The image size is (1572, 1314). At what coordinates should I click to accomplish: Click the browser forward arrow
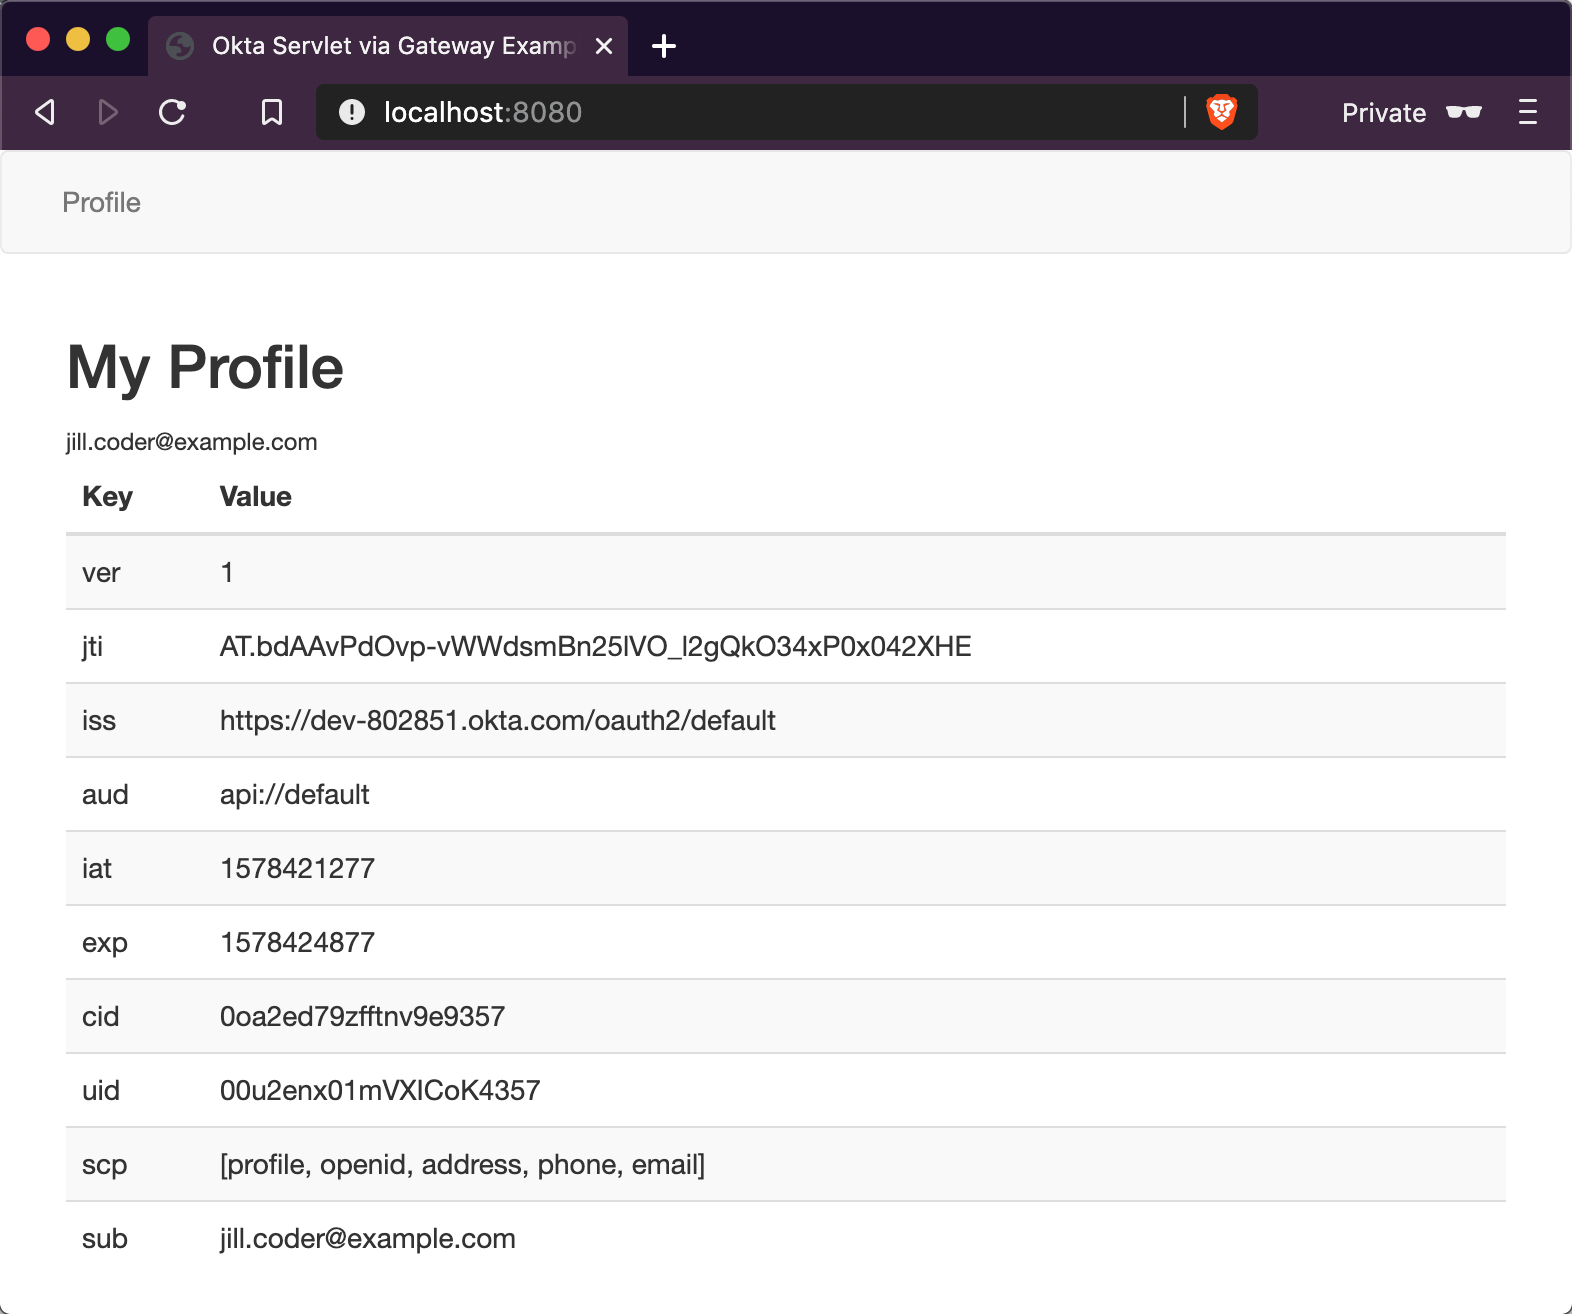click(108, 112)
